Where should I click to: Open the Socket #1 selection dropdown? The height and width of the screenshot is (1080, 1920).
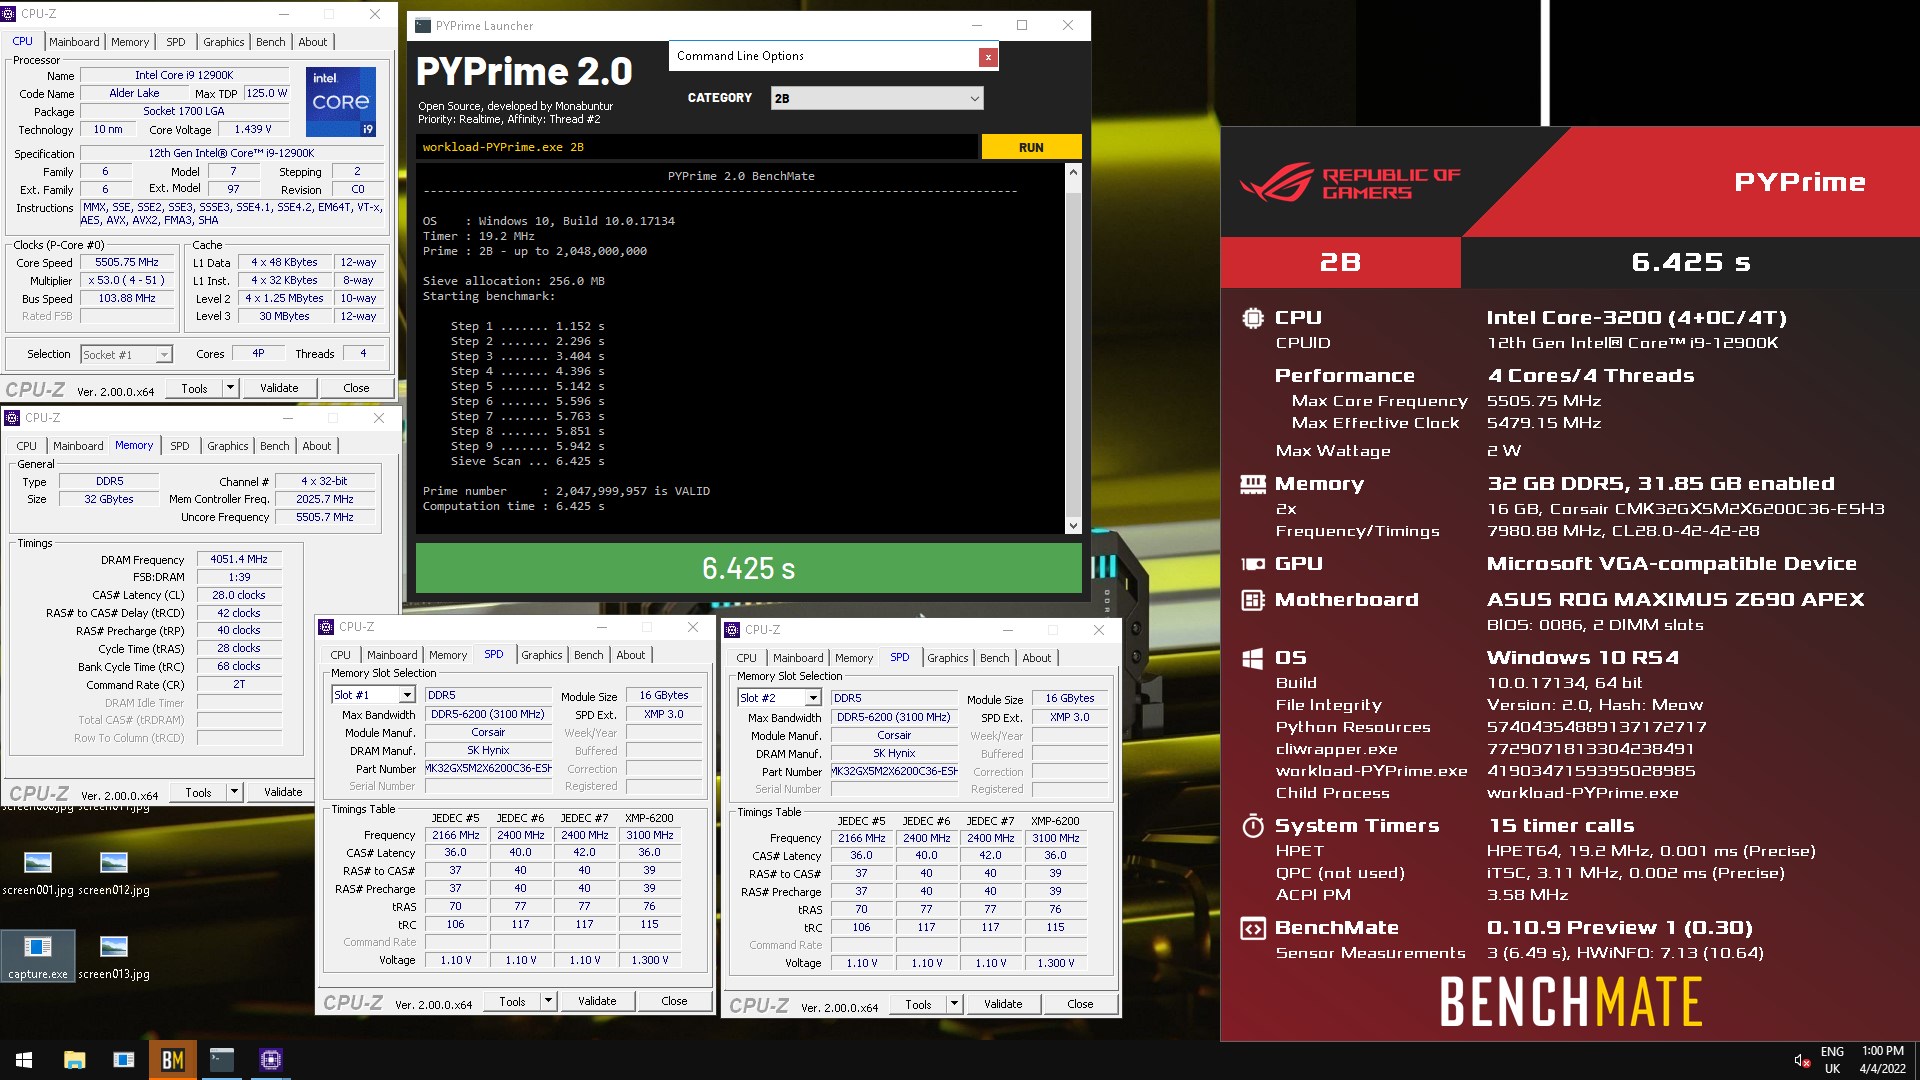(126, 354)
